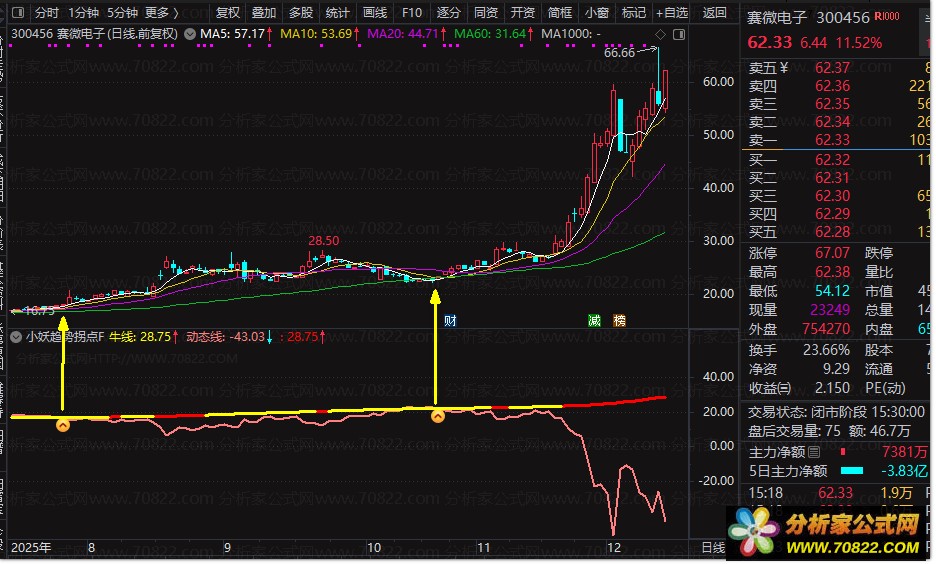The width and height of the screenshot is (936, 564).
Task: Click the R1000 badge beside 300456
Action: (887, 17)
